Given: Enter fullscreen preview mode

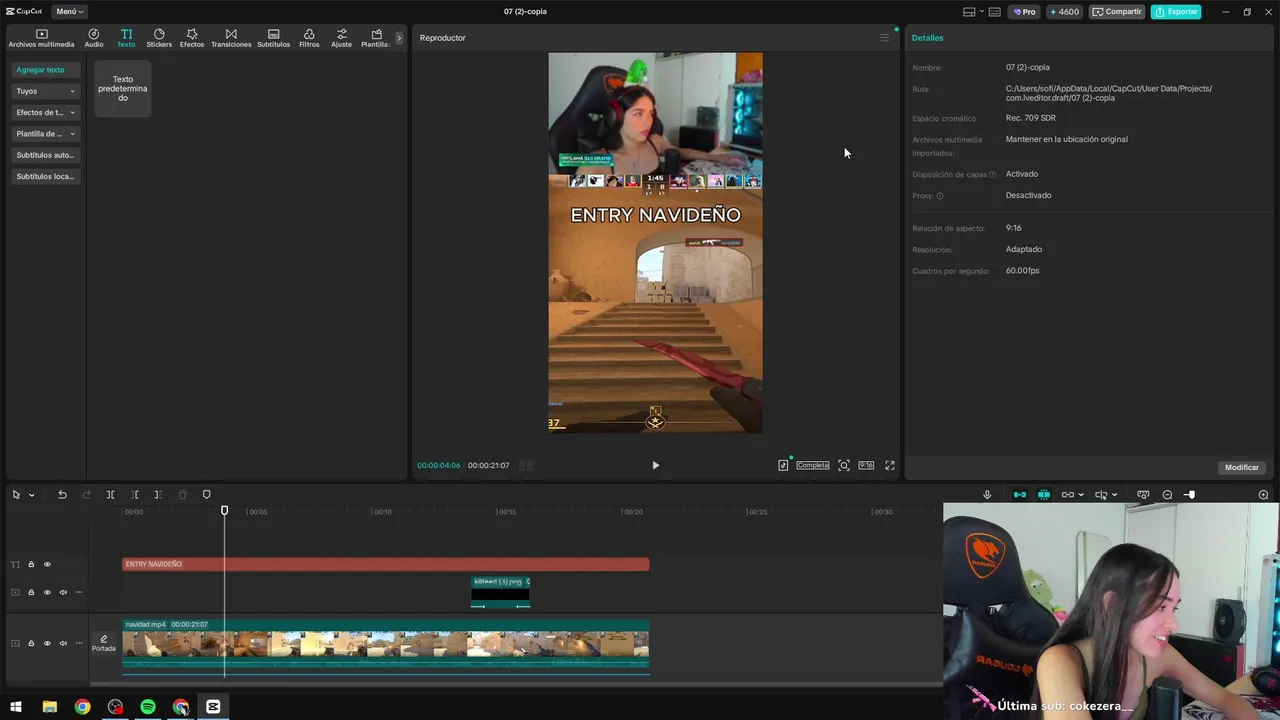Looking at the screenshot, I should tap(890, 465).
